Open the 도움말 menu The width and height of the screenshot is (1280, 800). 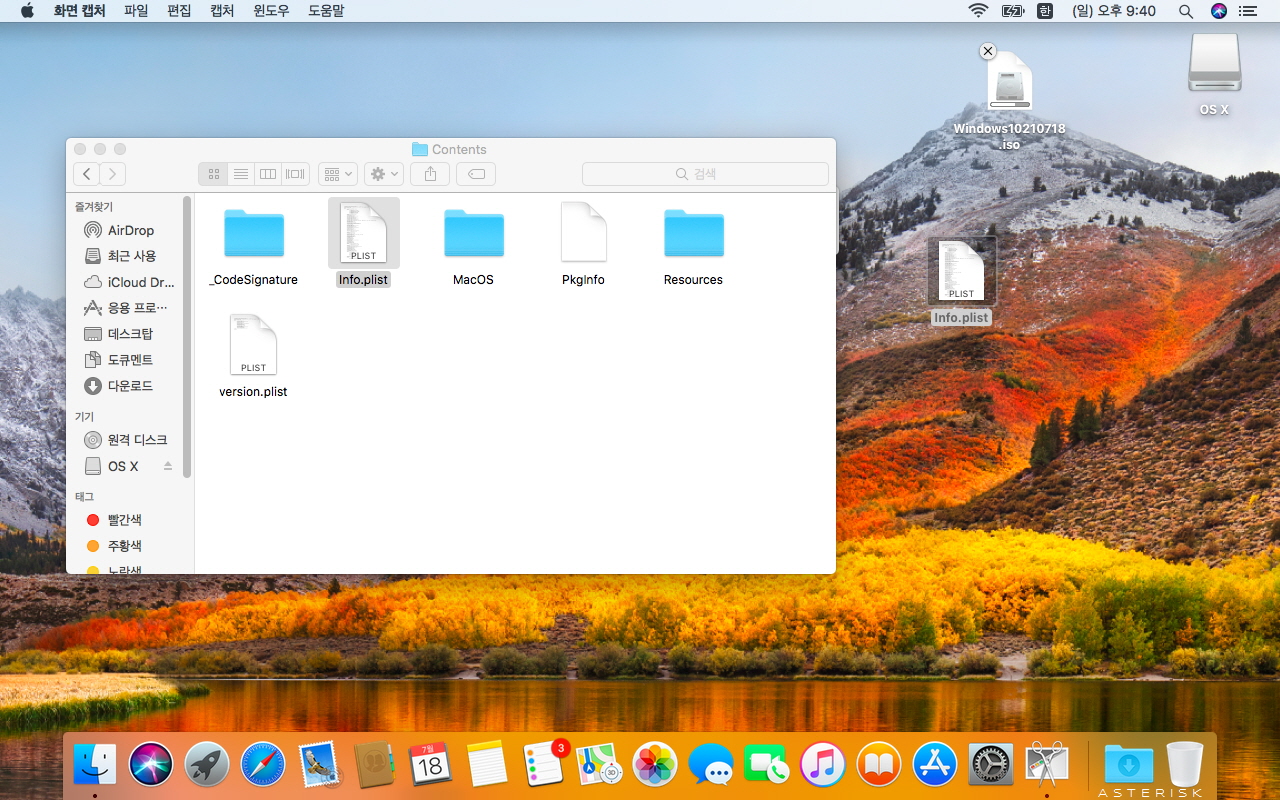(x=326, y=11)
